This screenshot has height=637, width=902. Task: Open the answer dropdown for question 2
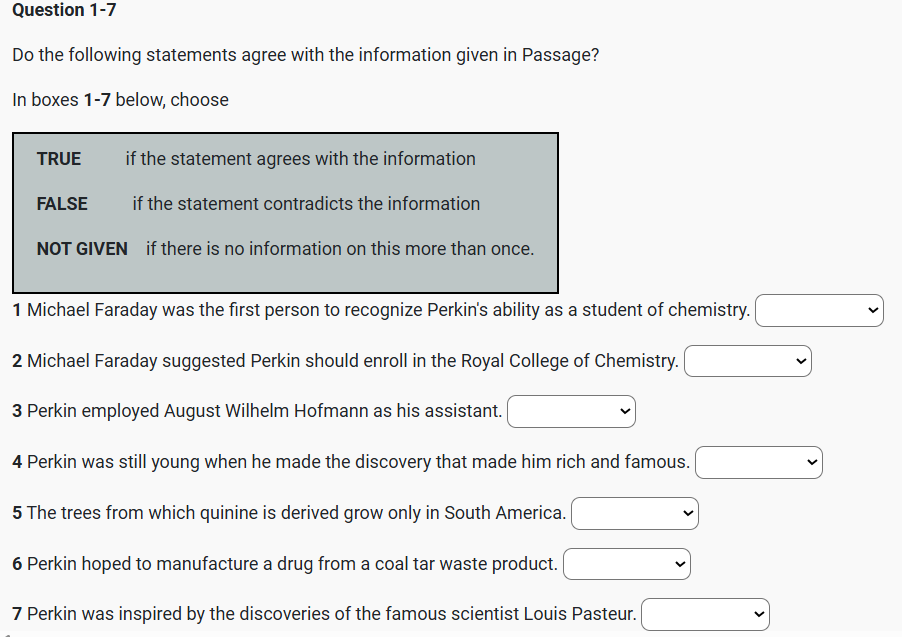747,361
